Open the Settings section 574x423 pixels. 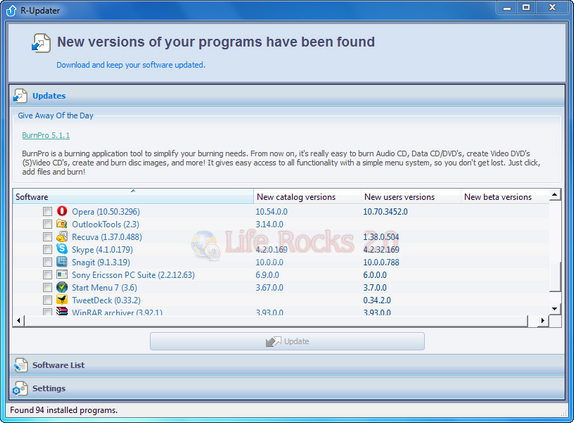[x=287, y=388]
